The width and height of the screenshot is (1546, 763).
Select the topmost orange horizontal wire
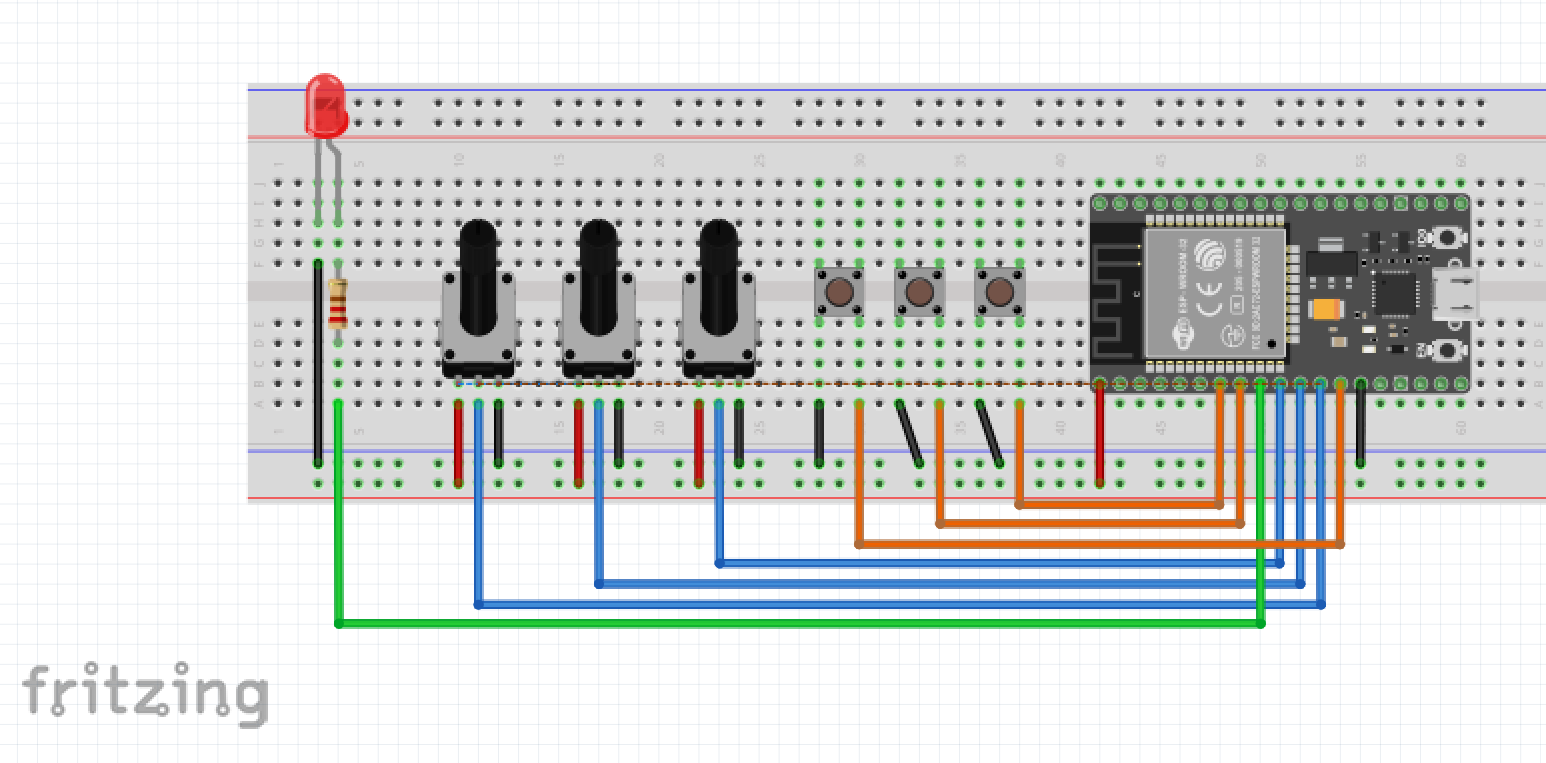pos(1119,504)
